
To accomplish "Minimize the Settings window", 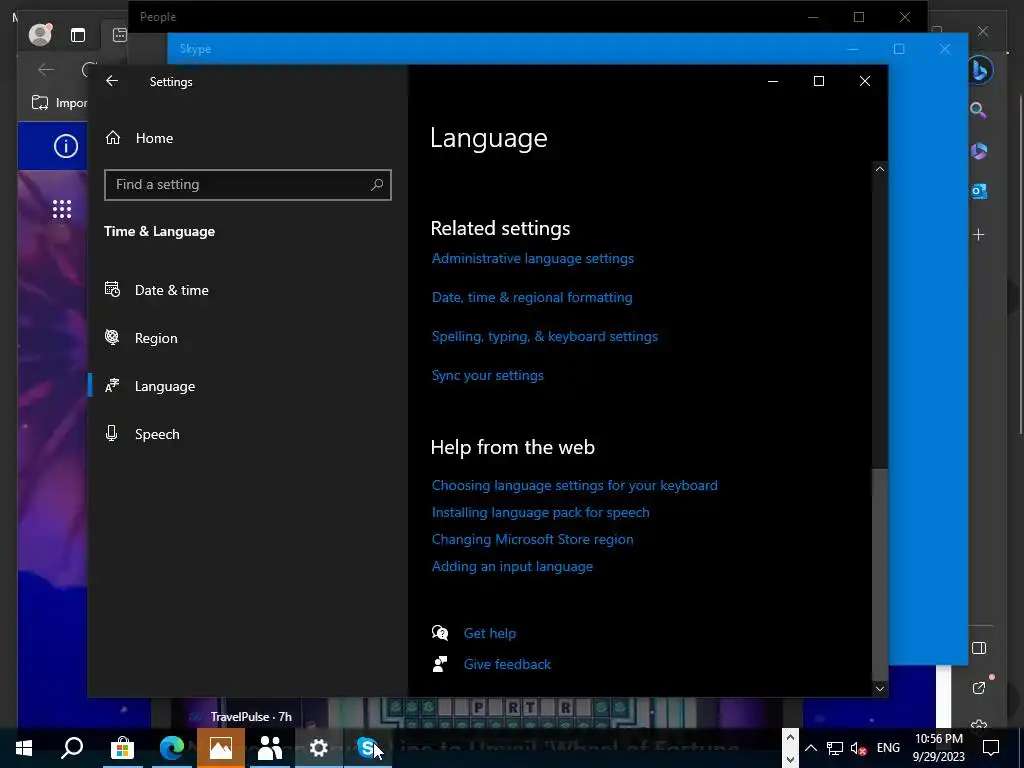I will [773, 81].
